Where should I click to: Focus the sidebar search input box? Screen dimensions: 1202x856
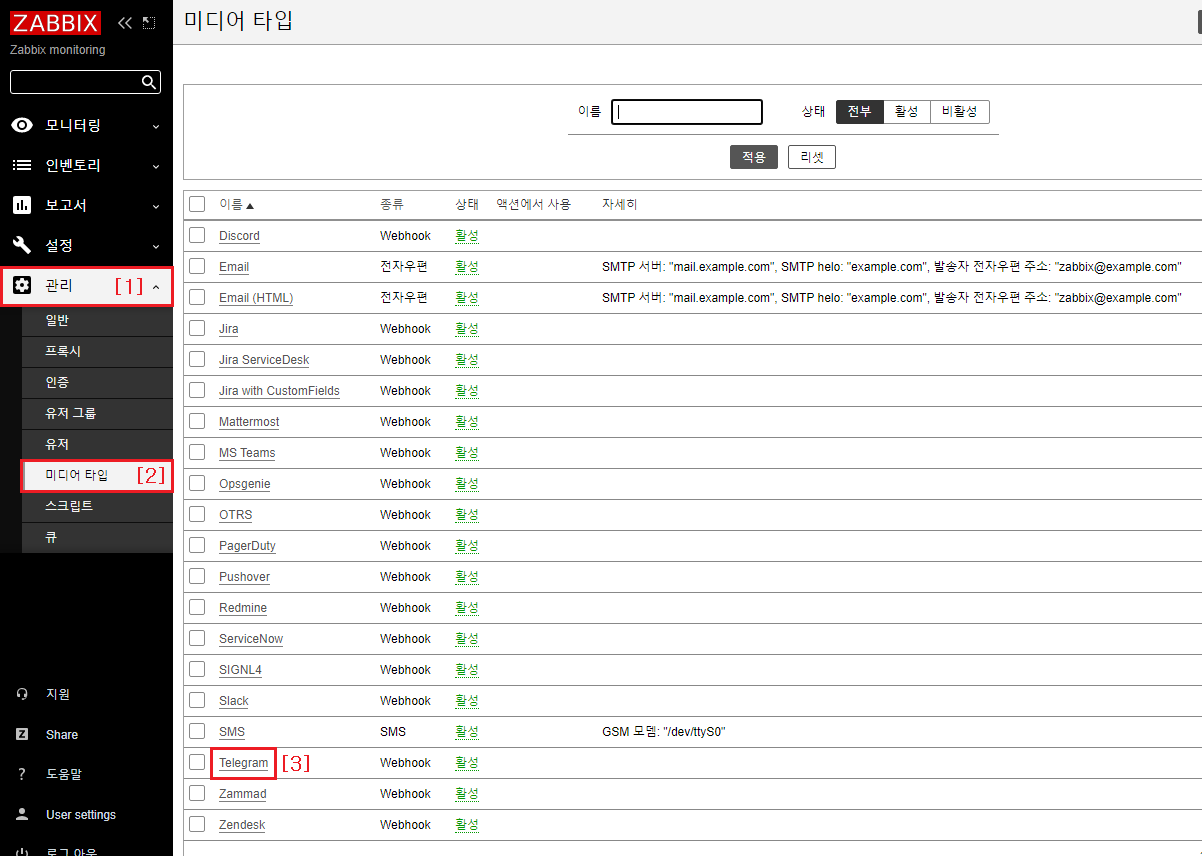(85, 82)
